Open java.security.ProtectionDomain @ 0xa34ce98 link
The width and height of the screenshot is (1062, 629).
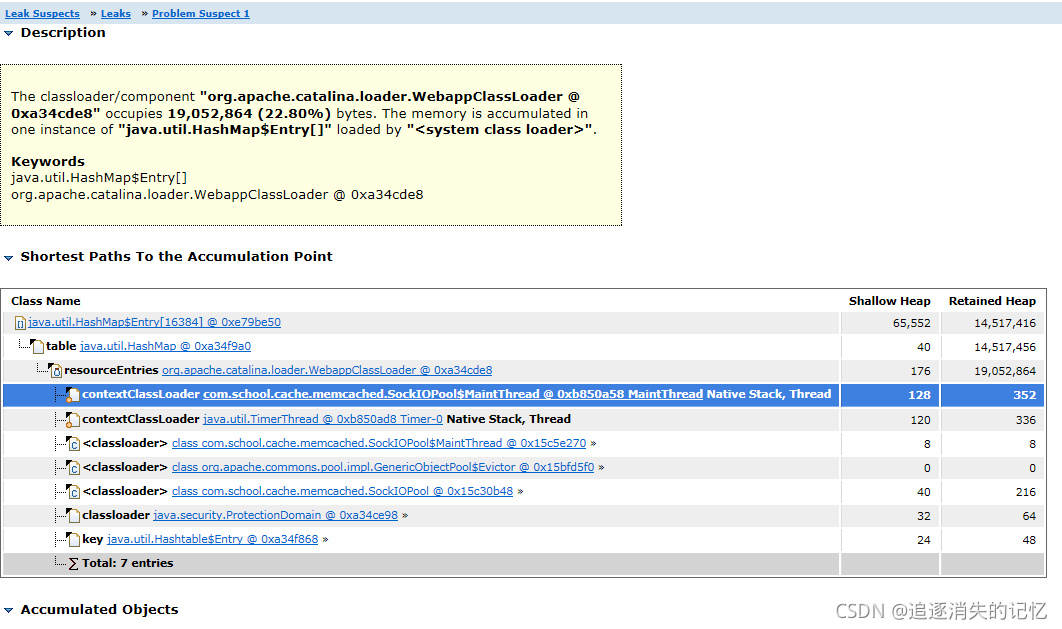coord(276,515)
